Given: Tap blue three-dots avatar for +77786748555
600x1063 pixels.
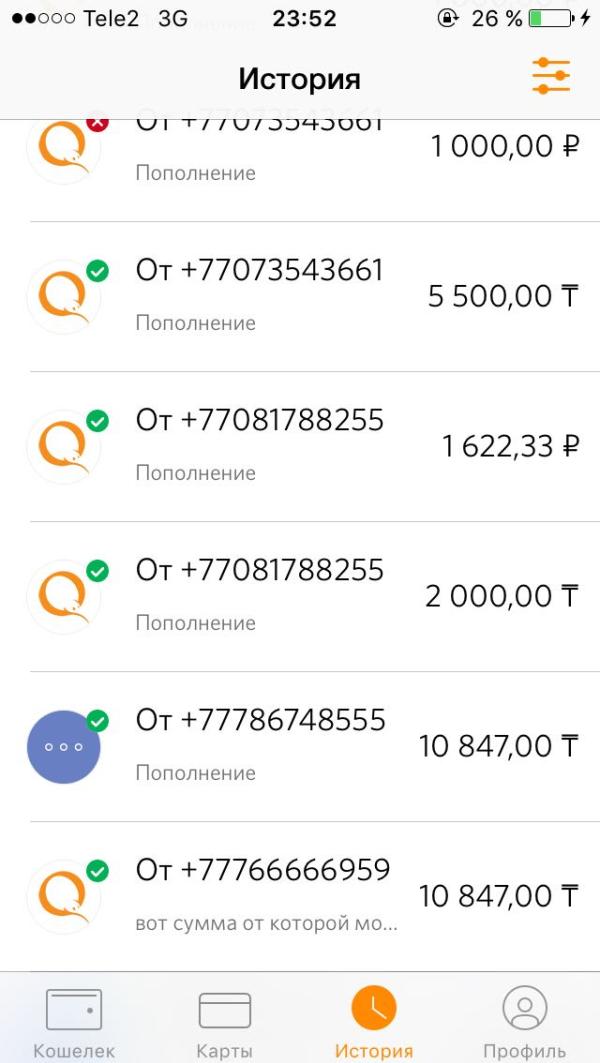Looking at the screenshot, I should coord(64,747).
